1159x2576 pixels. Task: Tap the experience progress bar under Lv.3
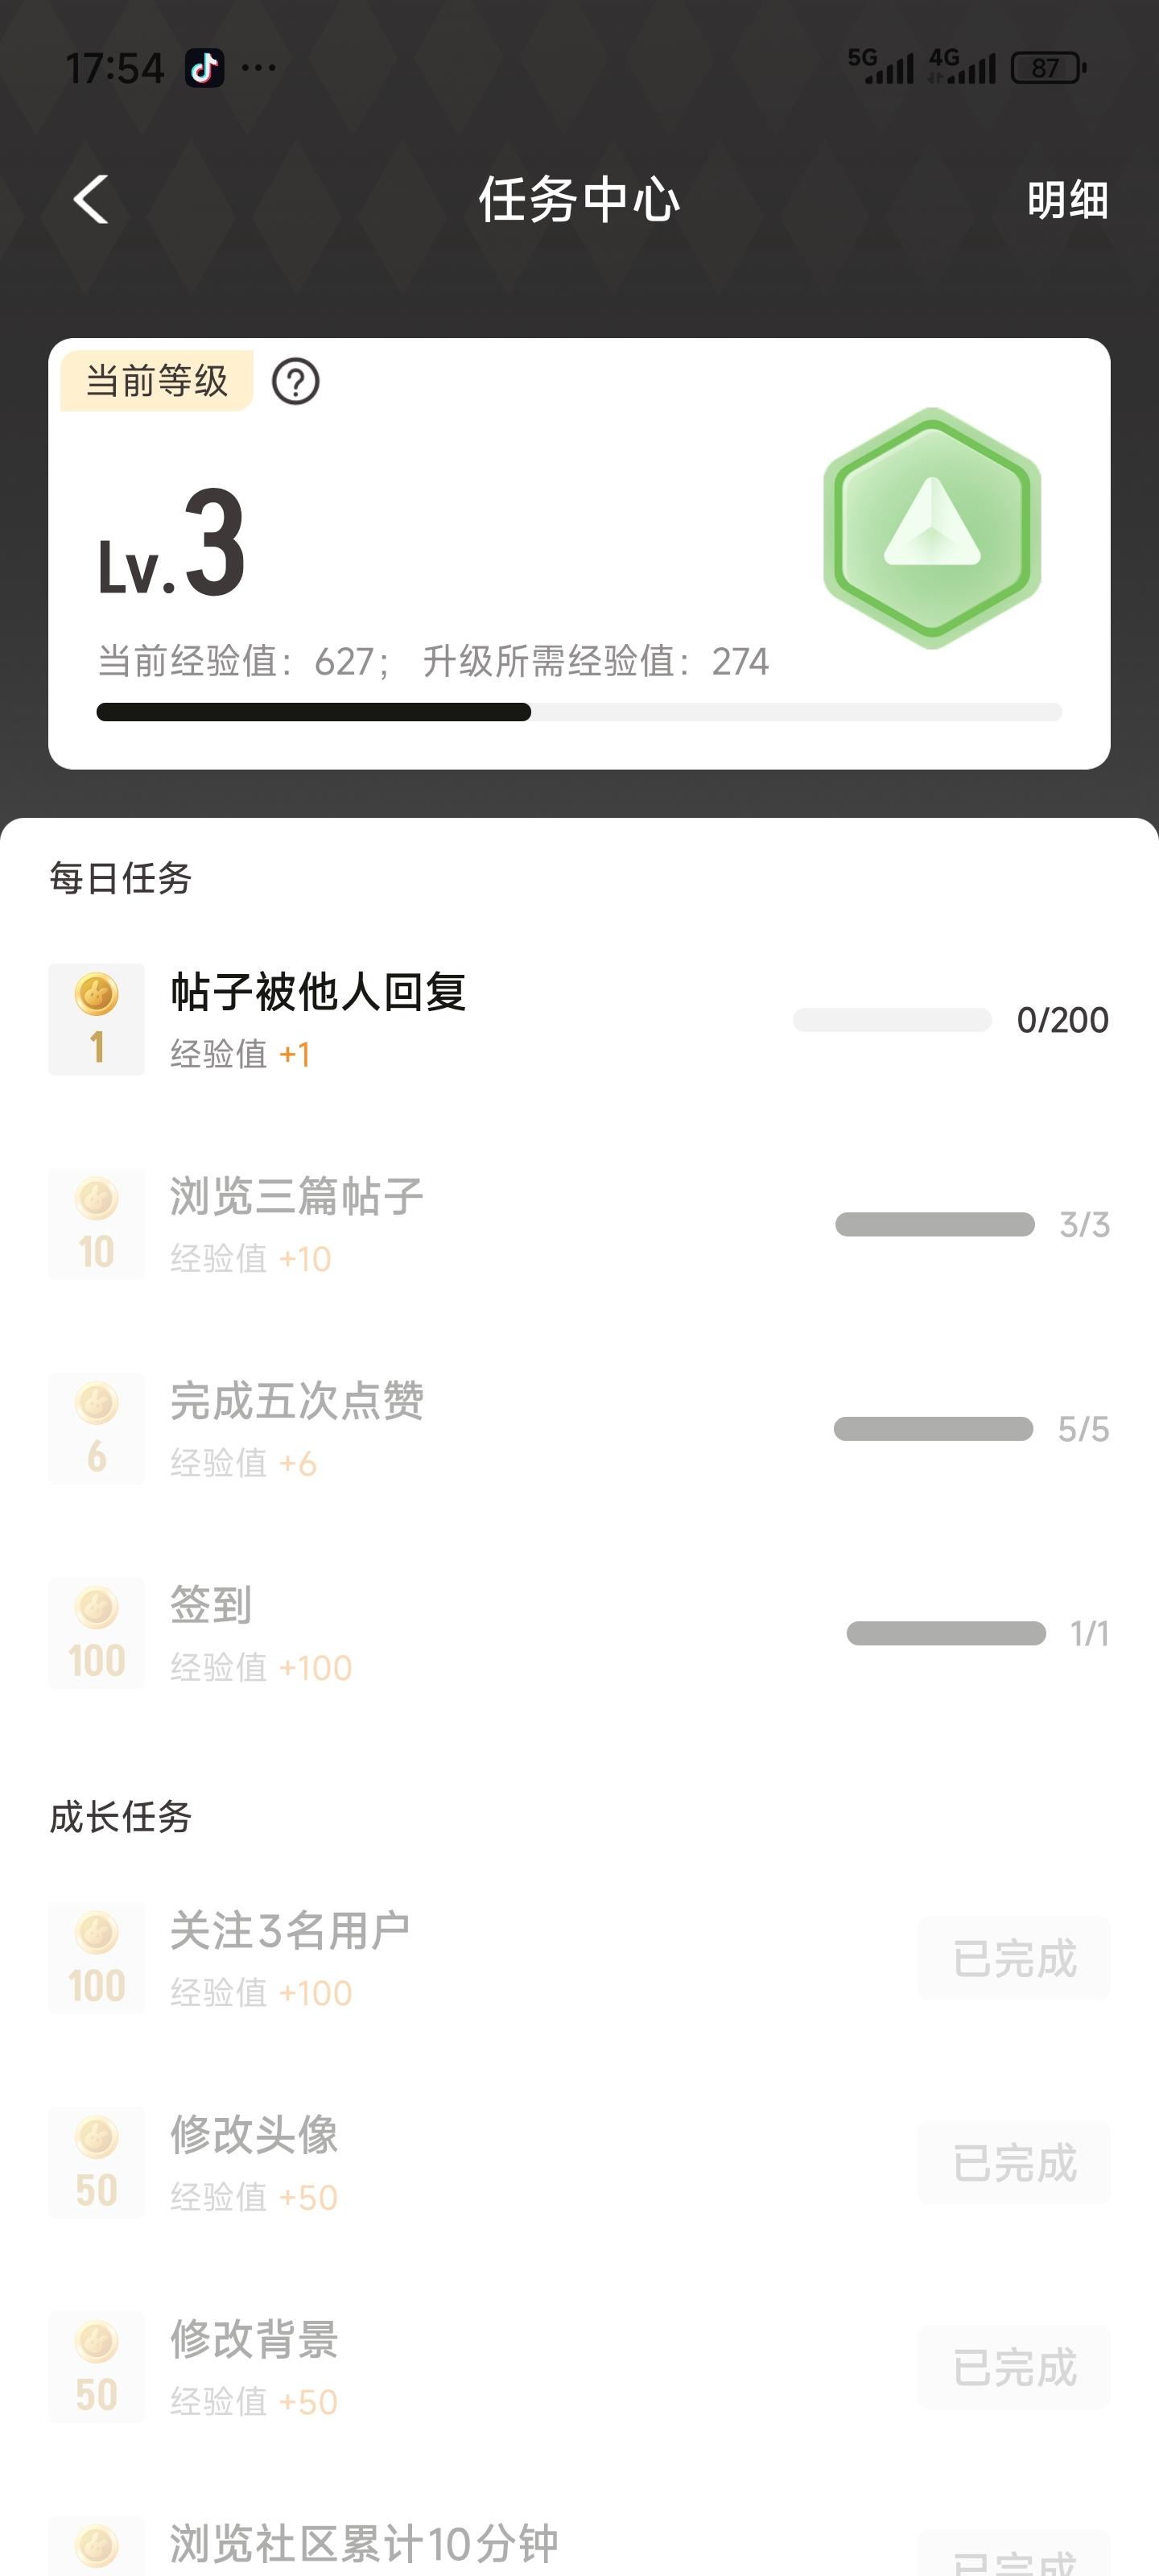579,712
